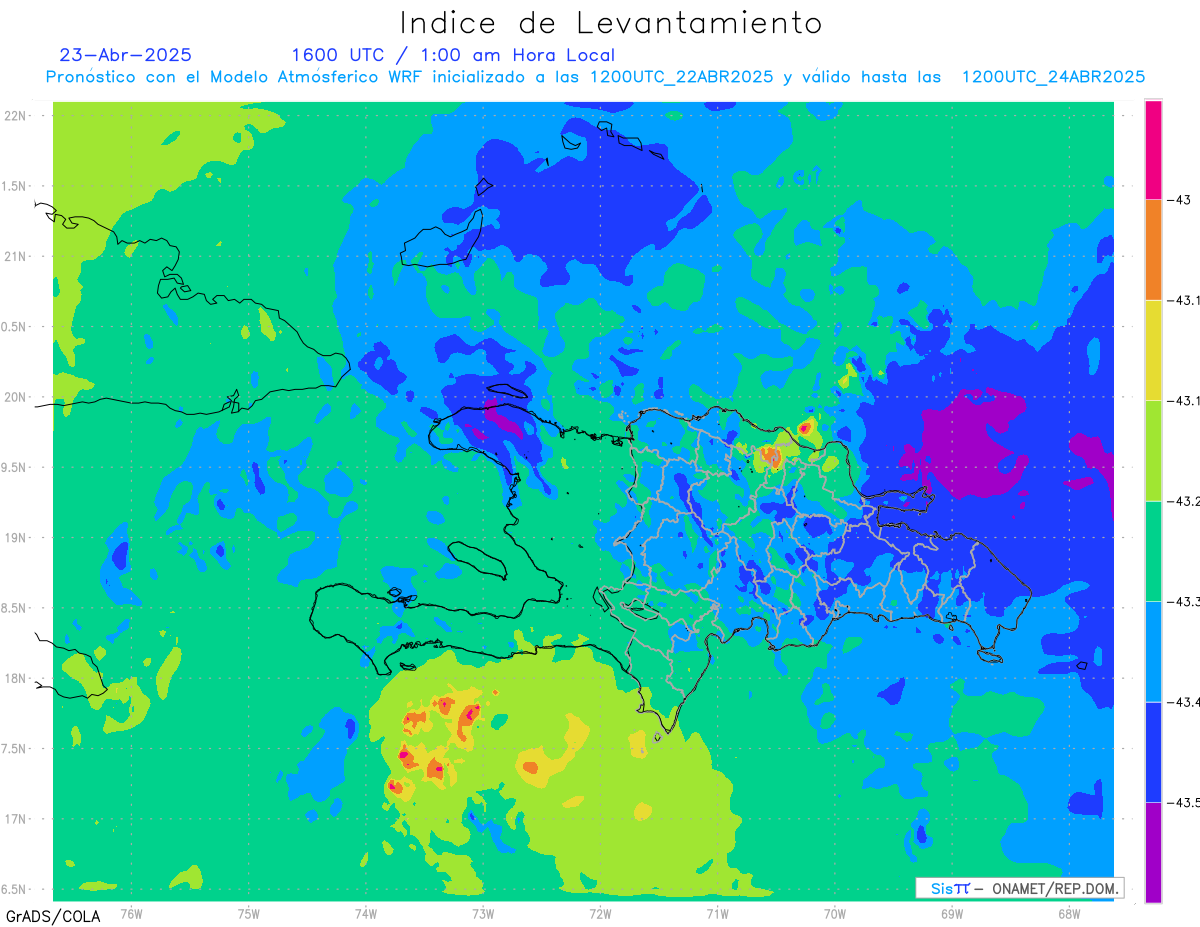1200x927 pixels.
Task: Click the legend value "-43.5"
Action: click(x=1185, y=802)
